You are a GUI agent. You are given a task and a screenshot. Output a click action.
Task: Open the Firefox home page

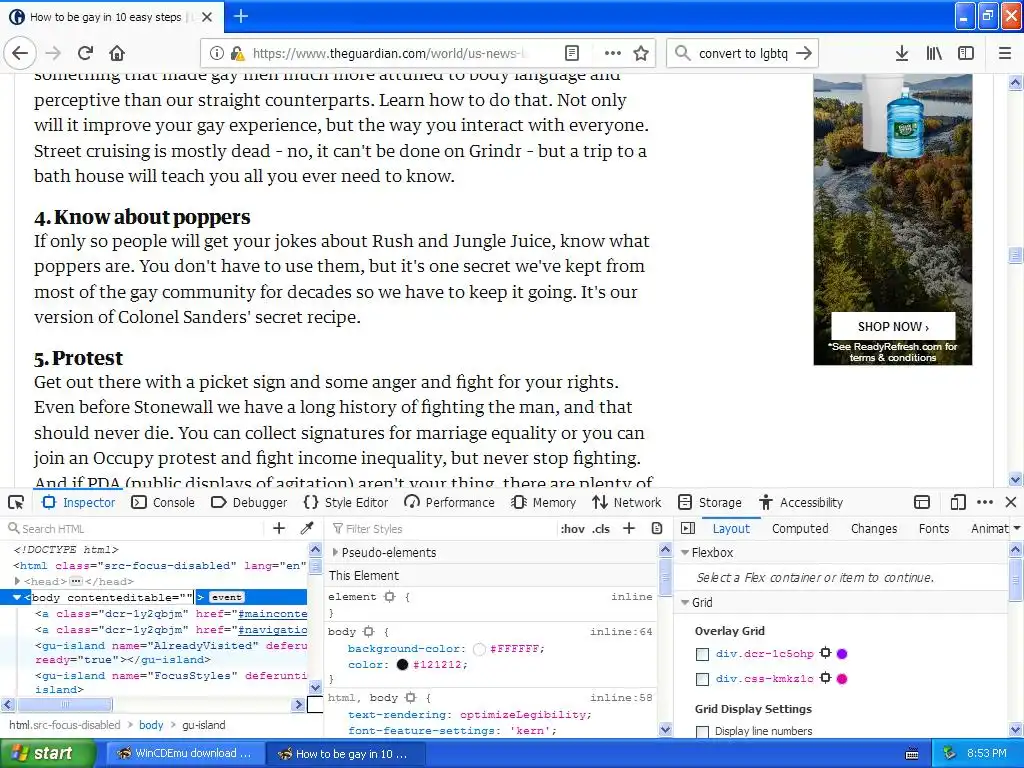117,53
